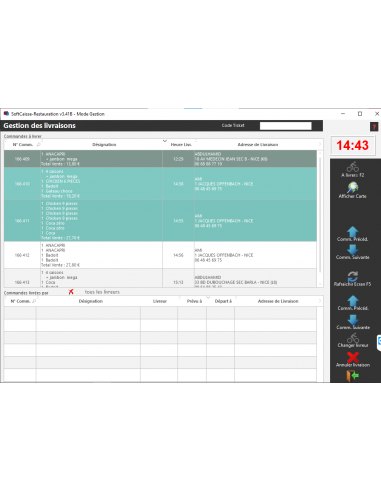Image resolution: width=381 pixels, height=492 pixels.
Task: Click the Prévu à column header
Action: pyautogui.click(x=194, y=301)
